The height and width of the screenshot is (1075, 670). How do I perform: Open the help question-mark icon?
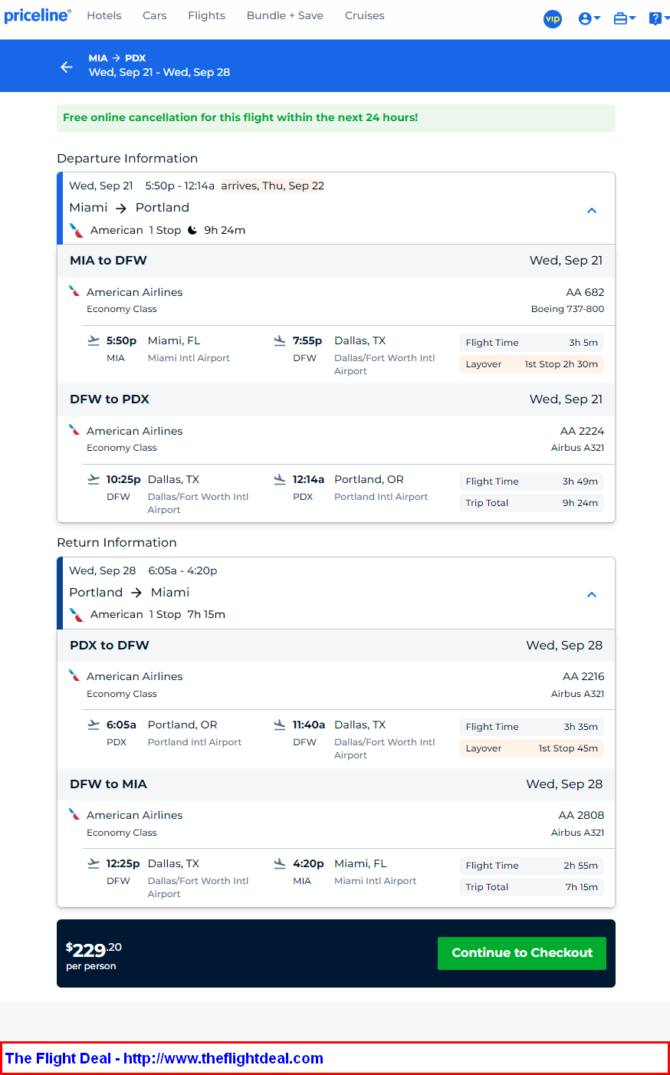(658, 19)
